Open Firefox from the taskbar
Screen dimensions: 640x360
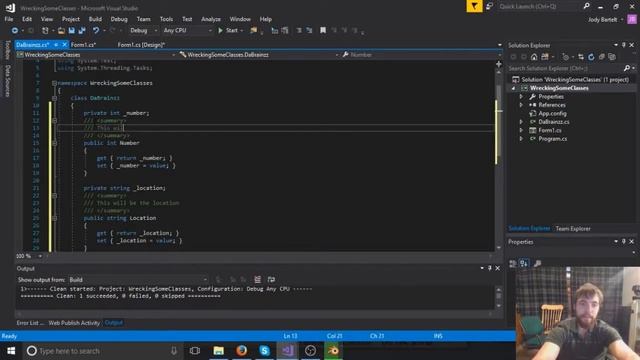(x=241, y=351)
